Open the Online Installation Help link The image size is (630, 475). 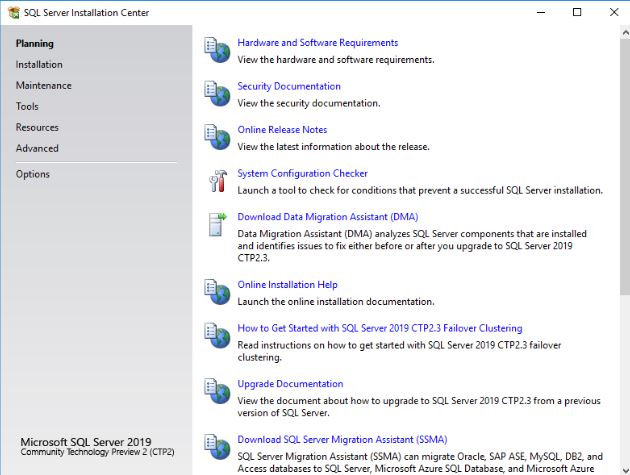click(287, 285)
